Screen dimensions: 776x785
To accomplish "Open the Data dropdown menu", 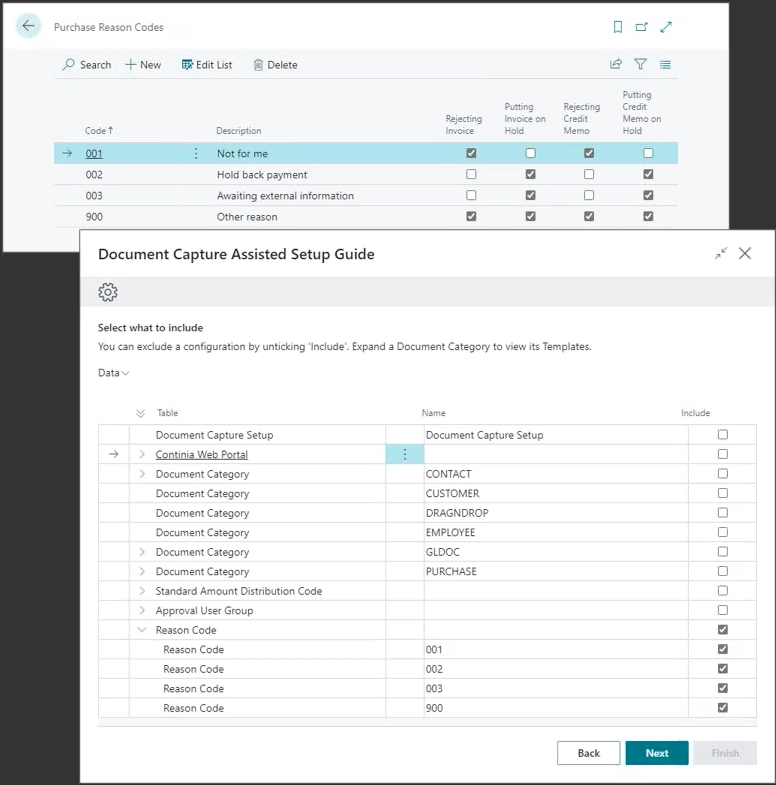I will pyautogui.click(x=113, y=373).
